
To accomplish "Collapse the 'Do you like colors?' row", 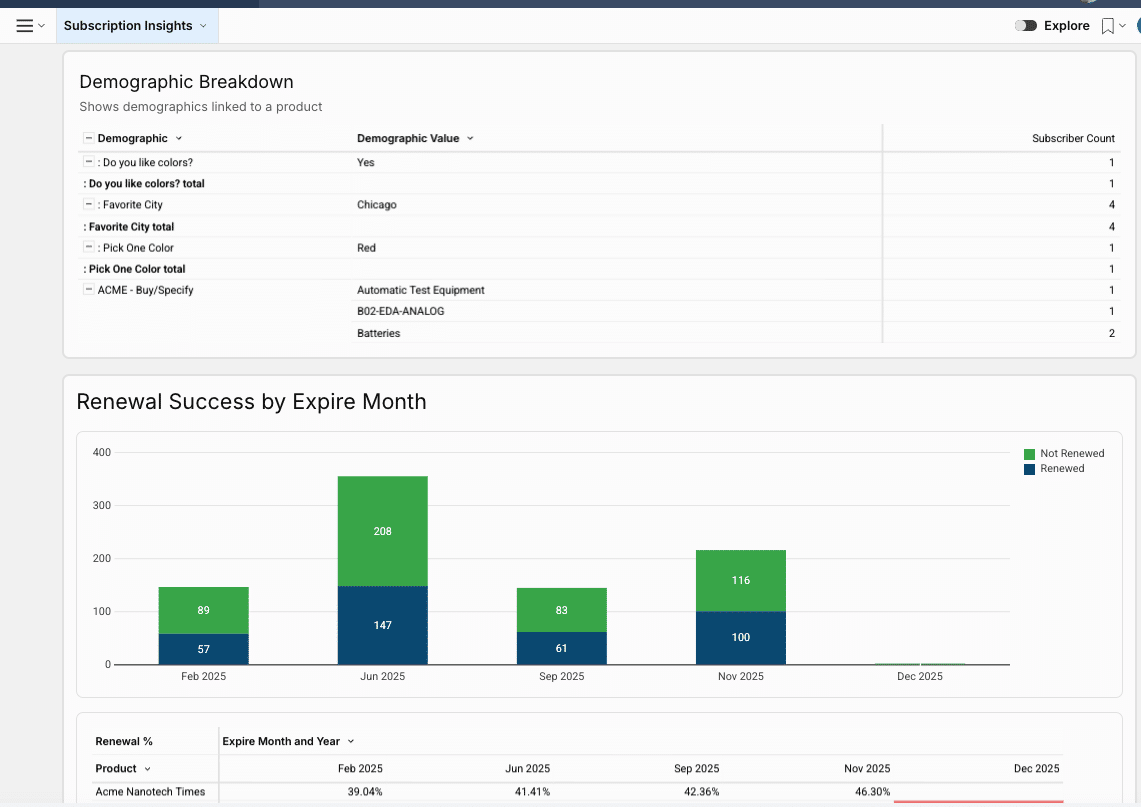I will coord(88,162).
